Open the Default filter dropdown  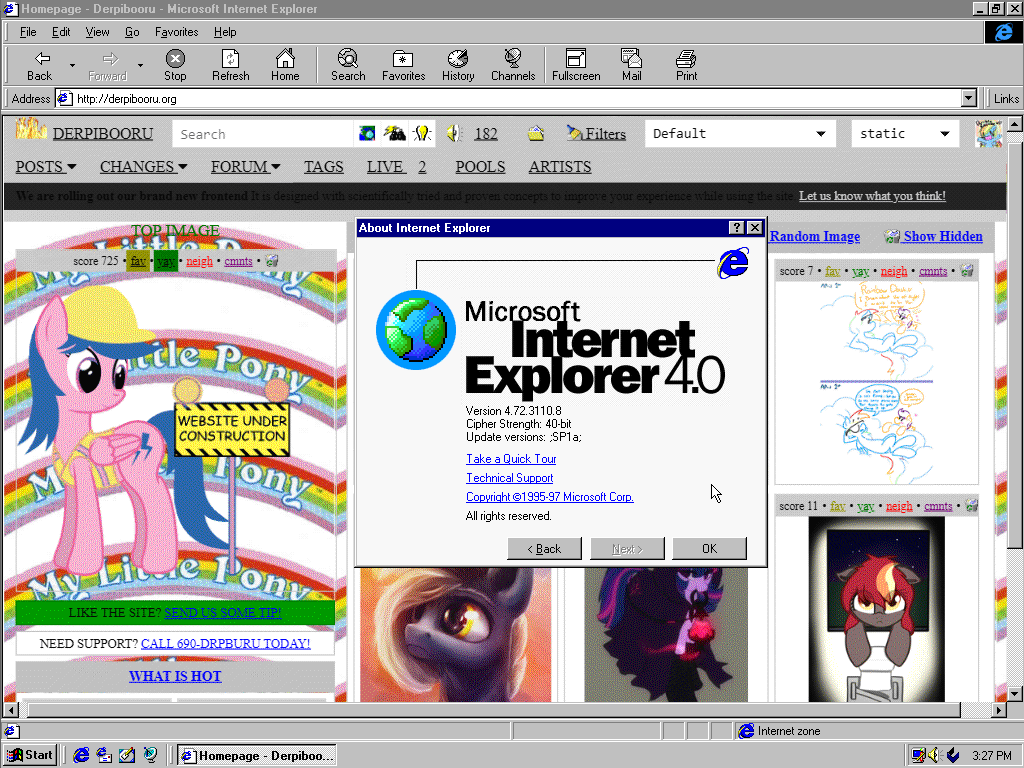tap(741, 133)
